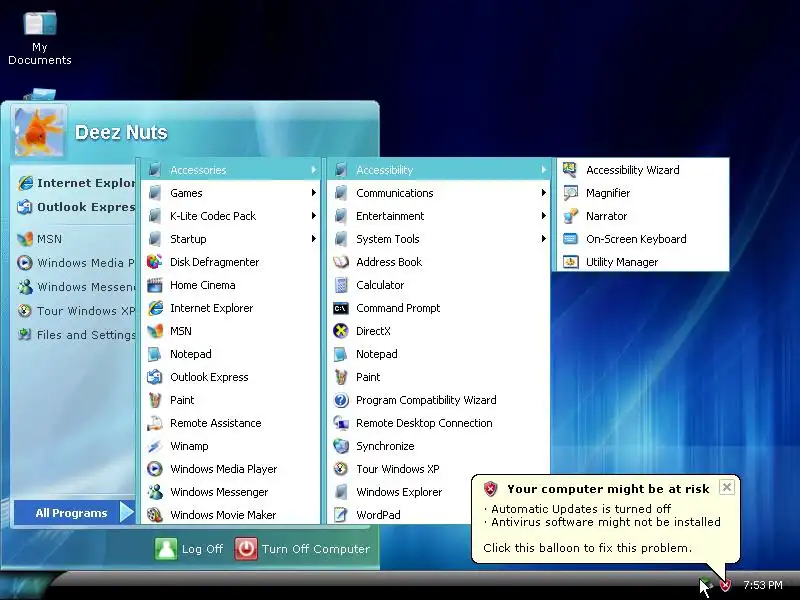Expand the K-Lite Codec Pack submenu arrow
800x600 pixels.
(313, 216)
